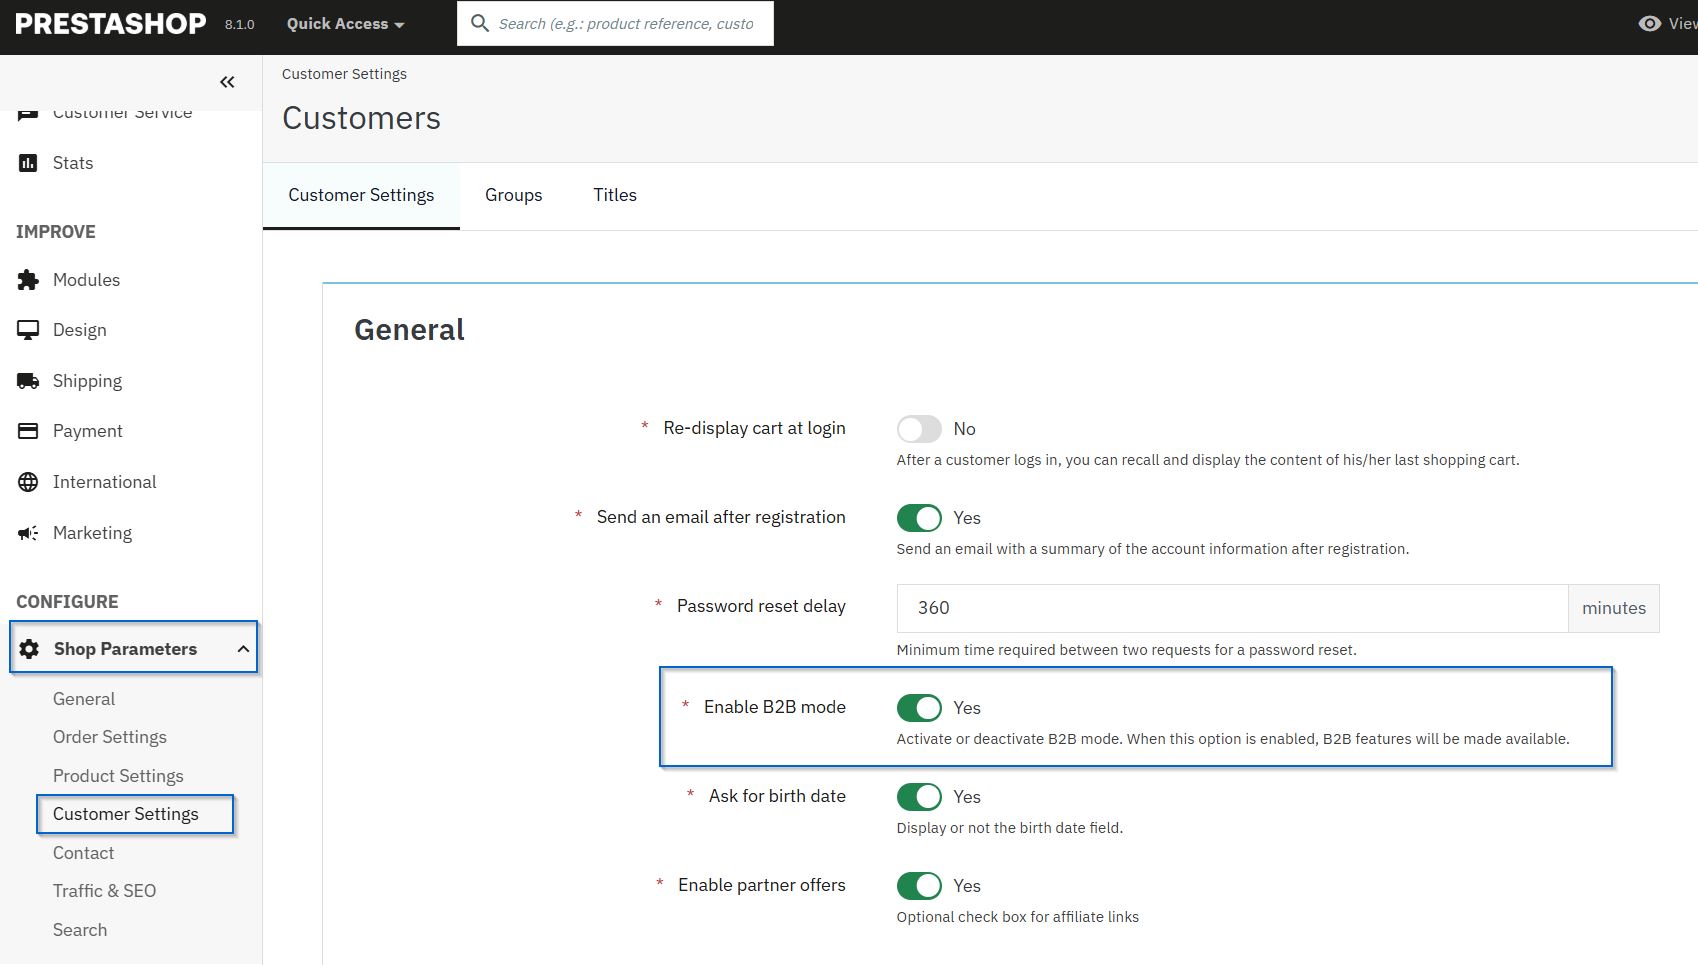Click the Password reset delay field
This screenshot has height=965, width=1698.
coord(1232,608)
